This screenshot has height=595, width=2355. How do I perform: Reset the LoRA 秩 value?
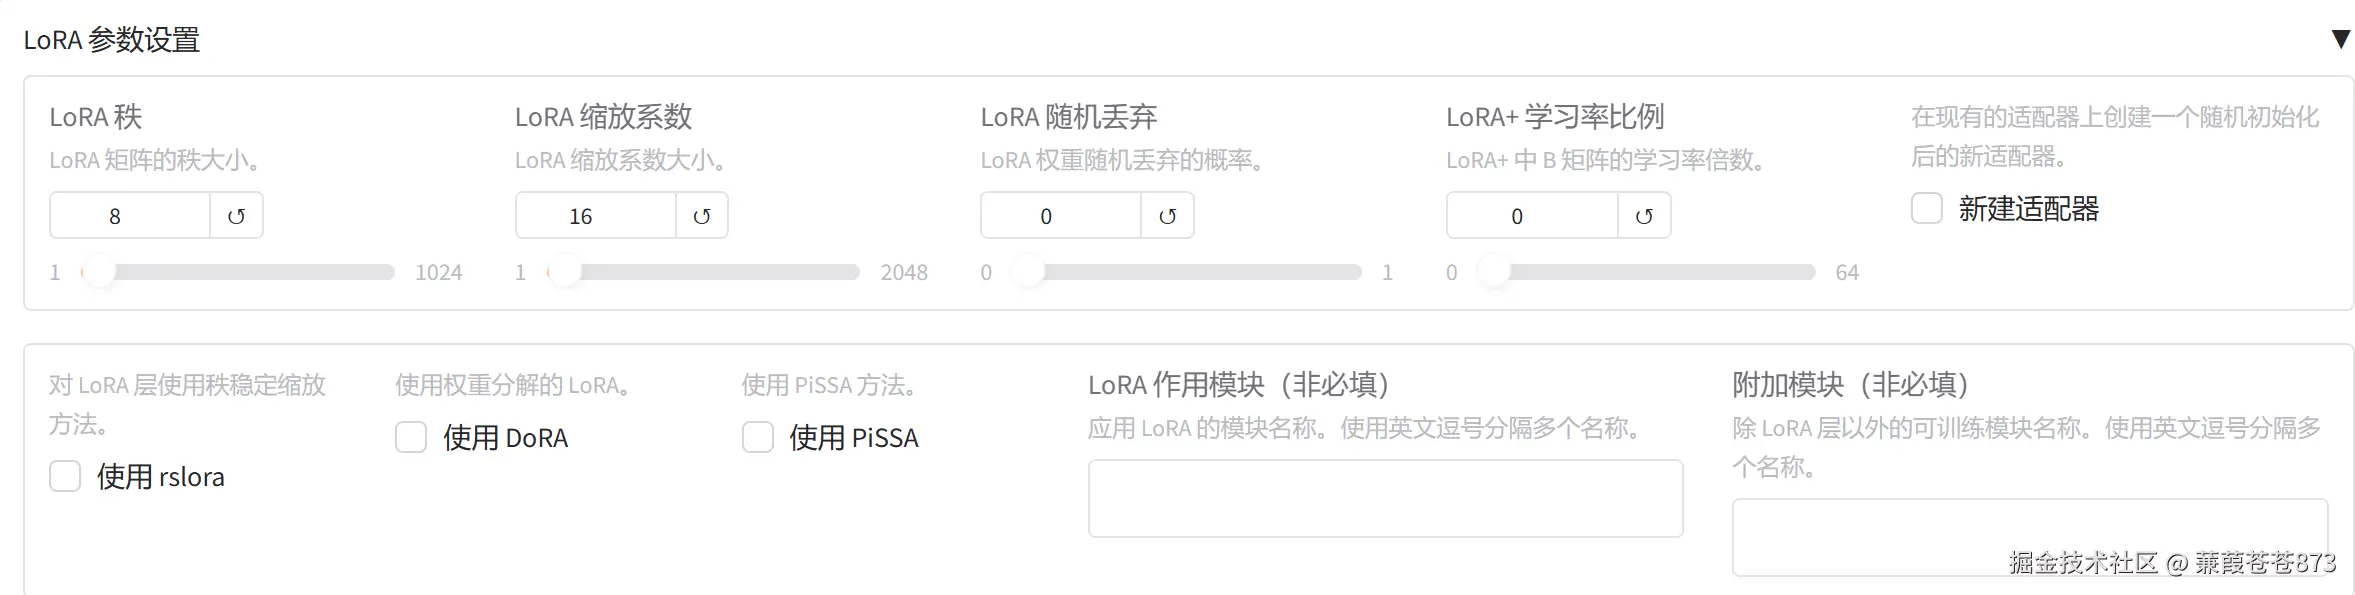point(236,216)
